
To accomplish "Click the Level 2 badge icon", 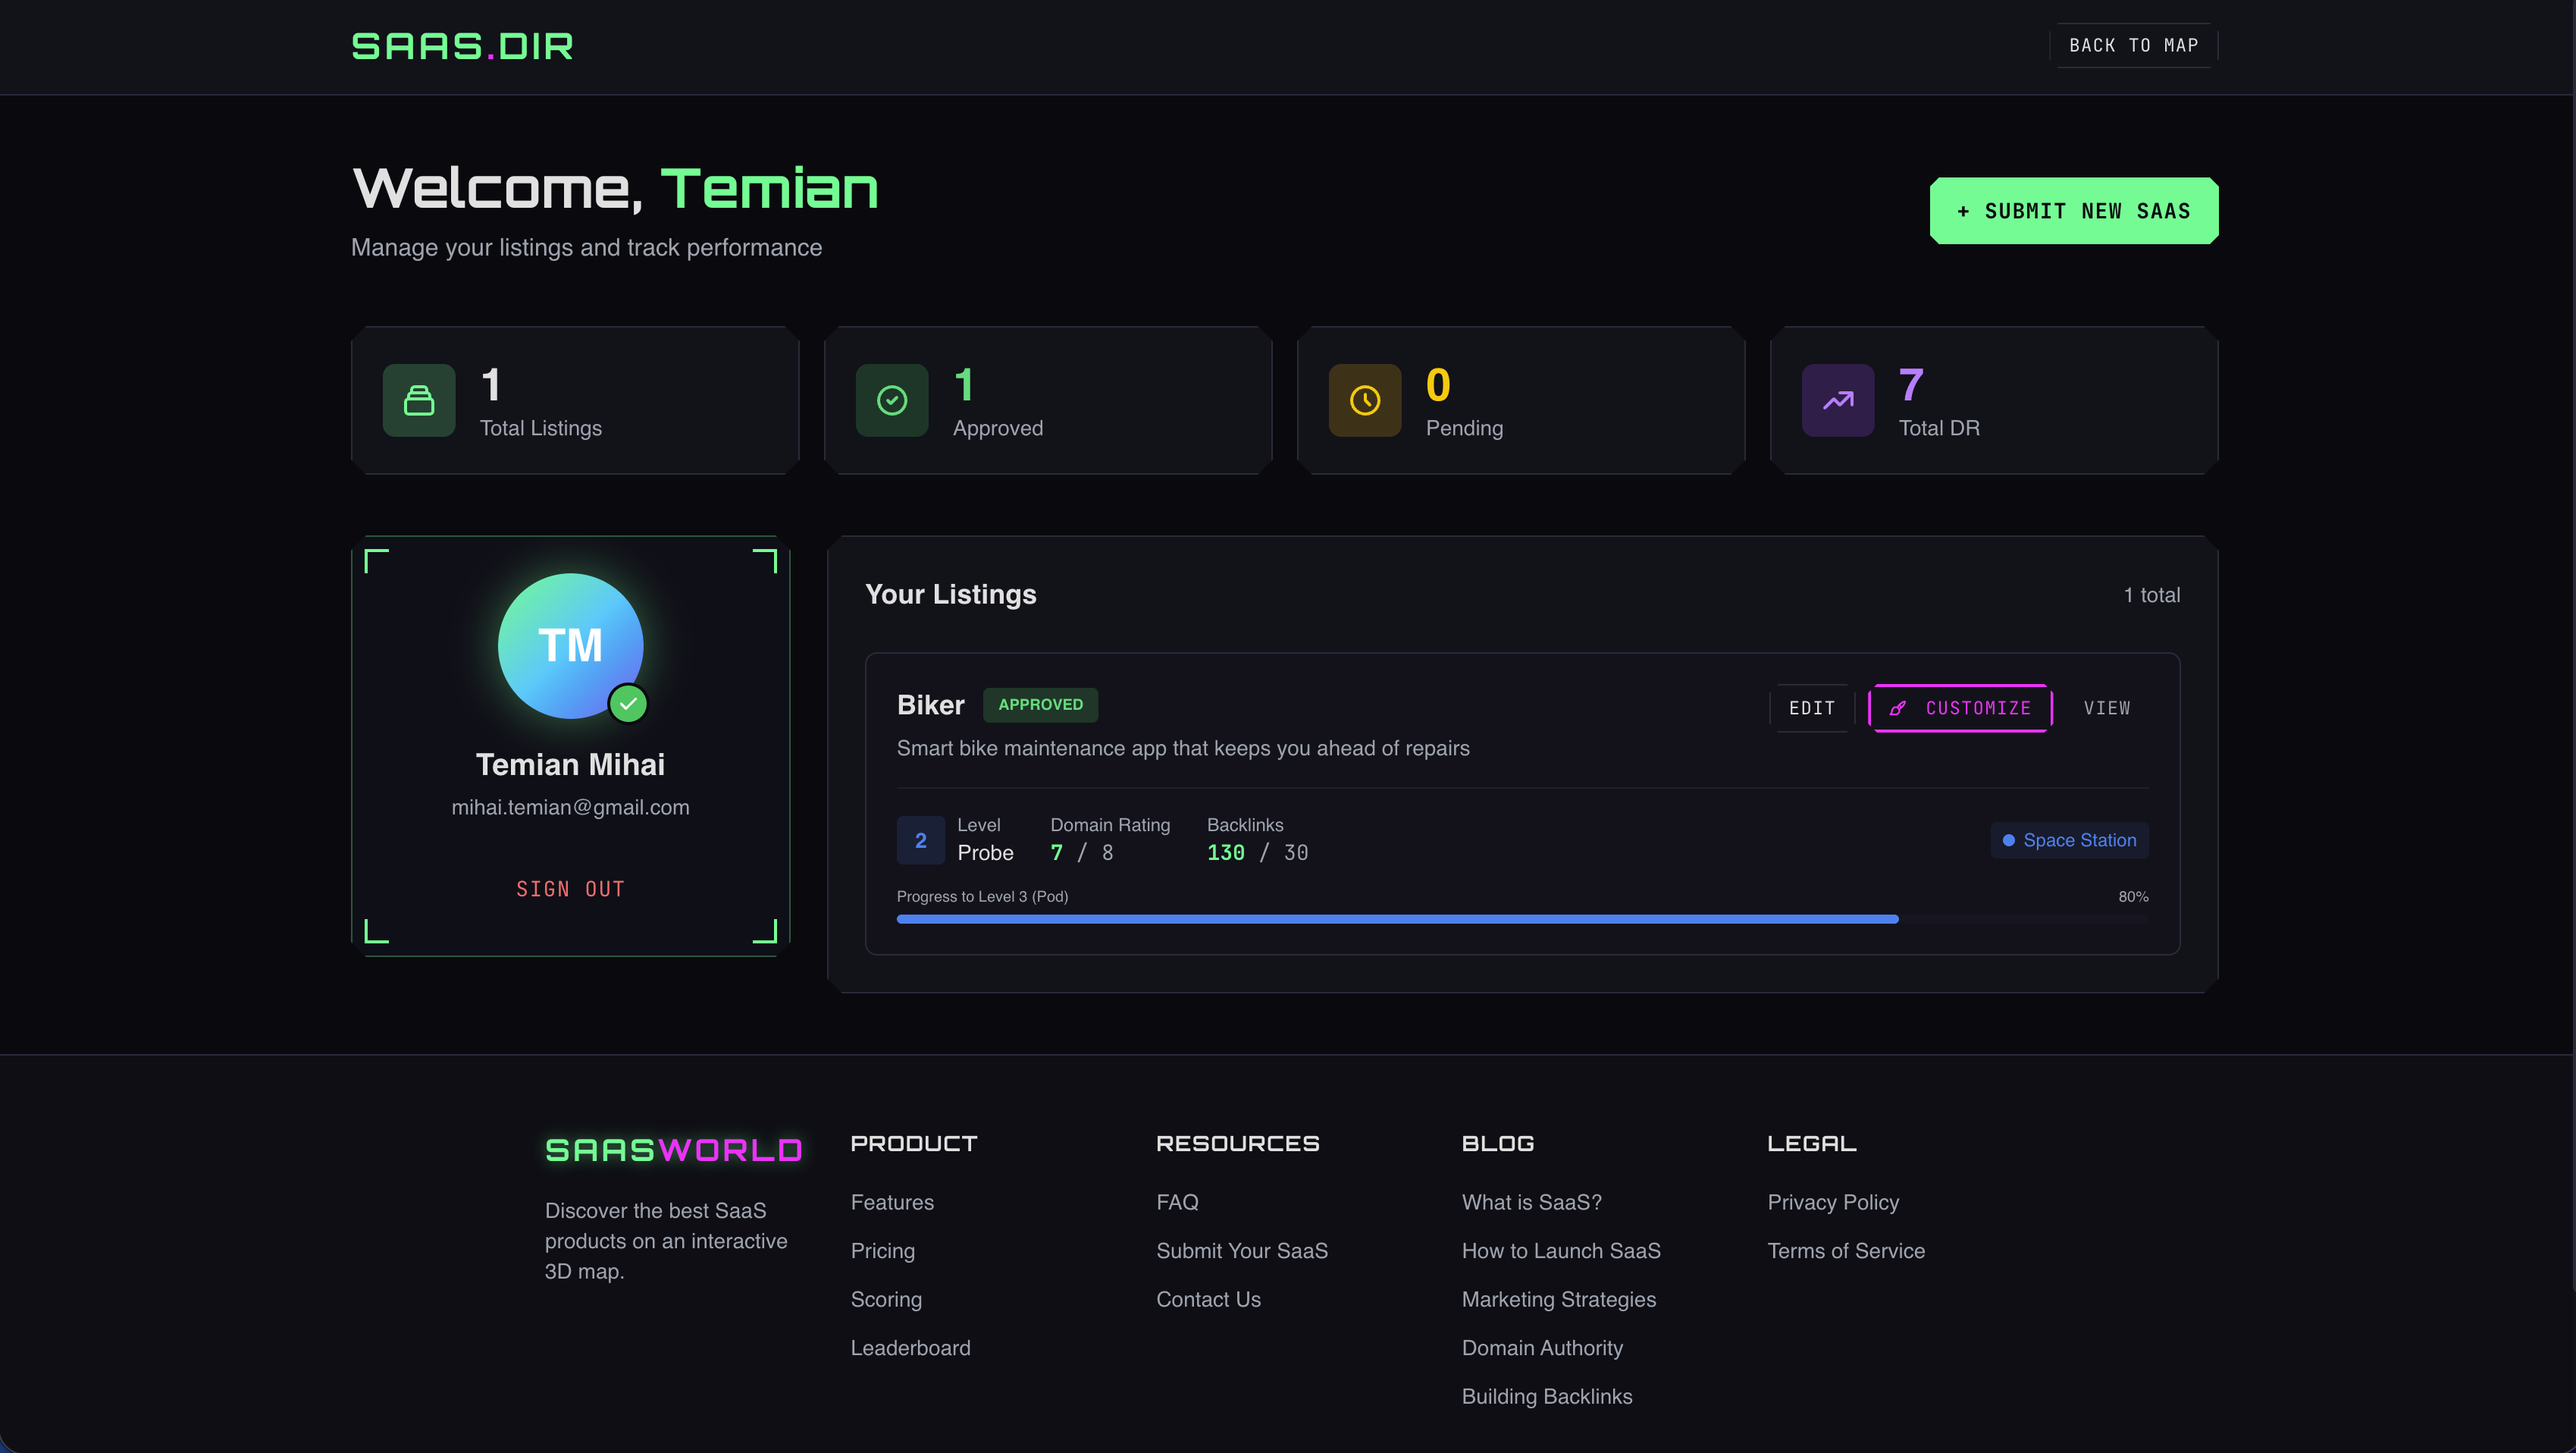I will click(x=920, y=840).
